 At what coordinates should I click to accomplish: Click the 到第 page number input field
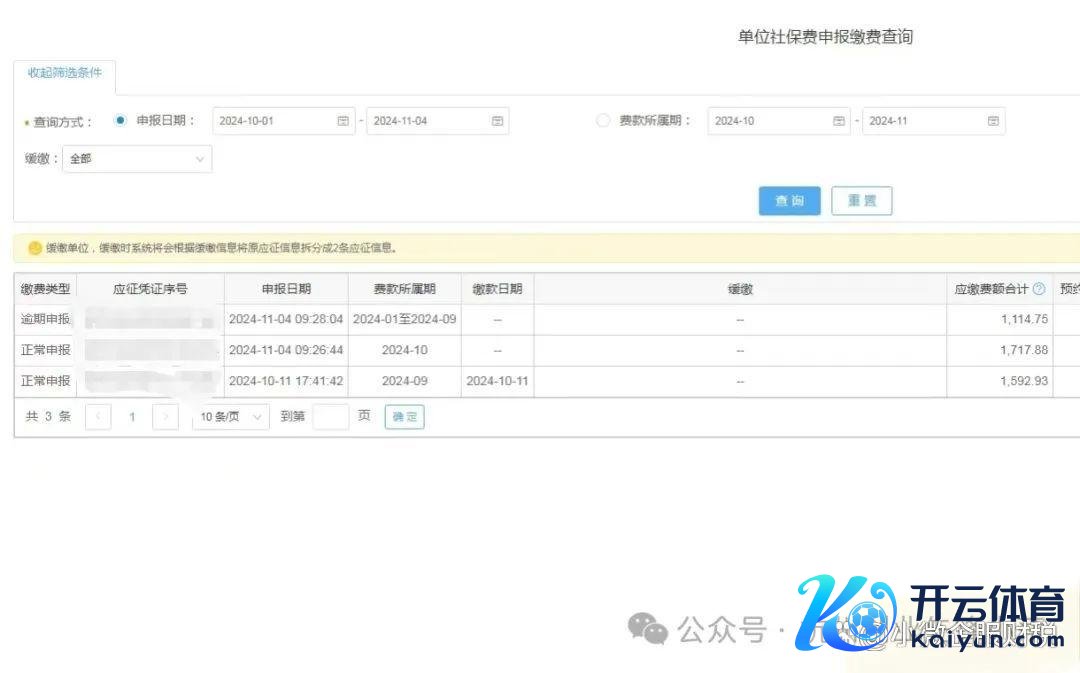330,417
